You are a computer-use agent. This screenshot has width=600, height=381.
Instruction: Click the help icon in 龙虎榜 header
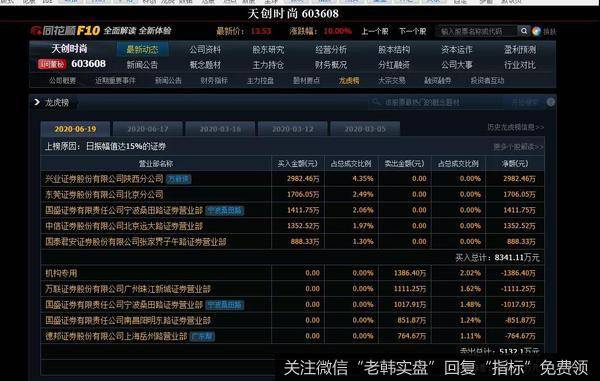click(551, 102)
